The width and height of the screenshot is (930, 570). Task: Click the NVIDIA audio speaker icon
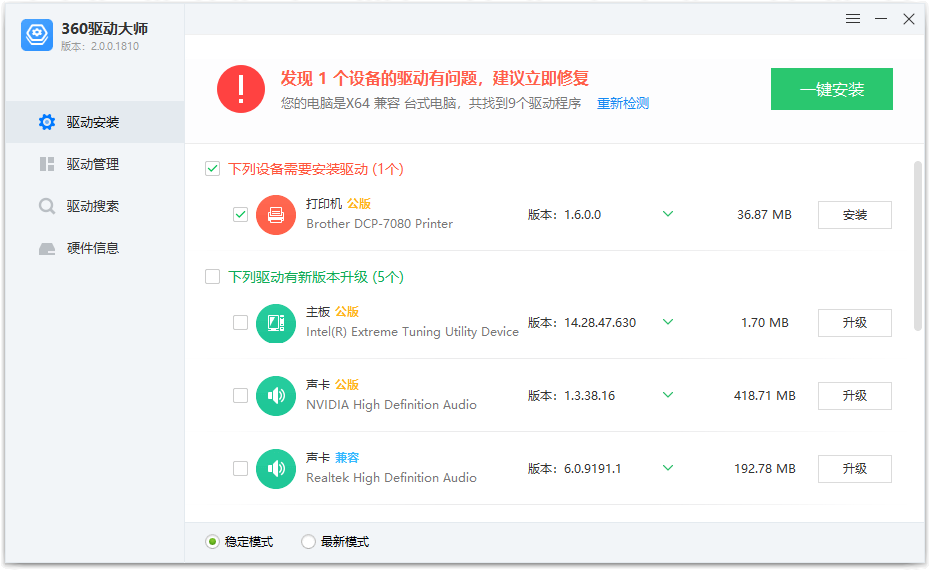point(276,396)
